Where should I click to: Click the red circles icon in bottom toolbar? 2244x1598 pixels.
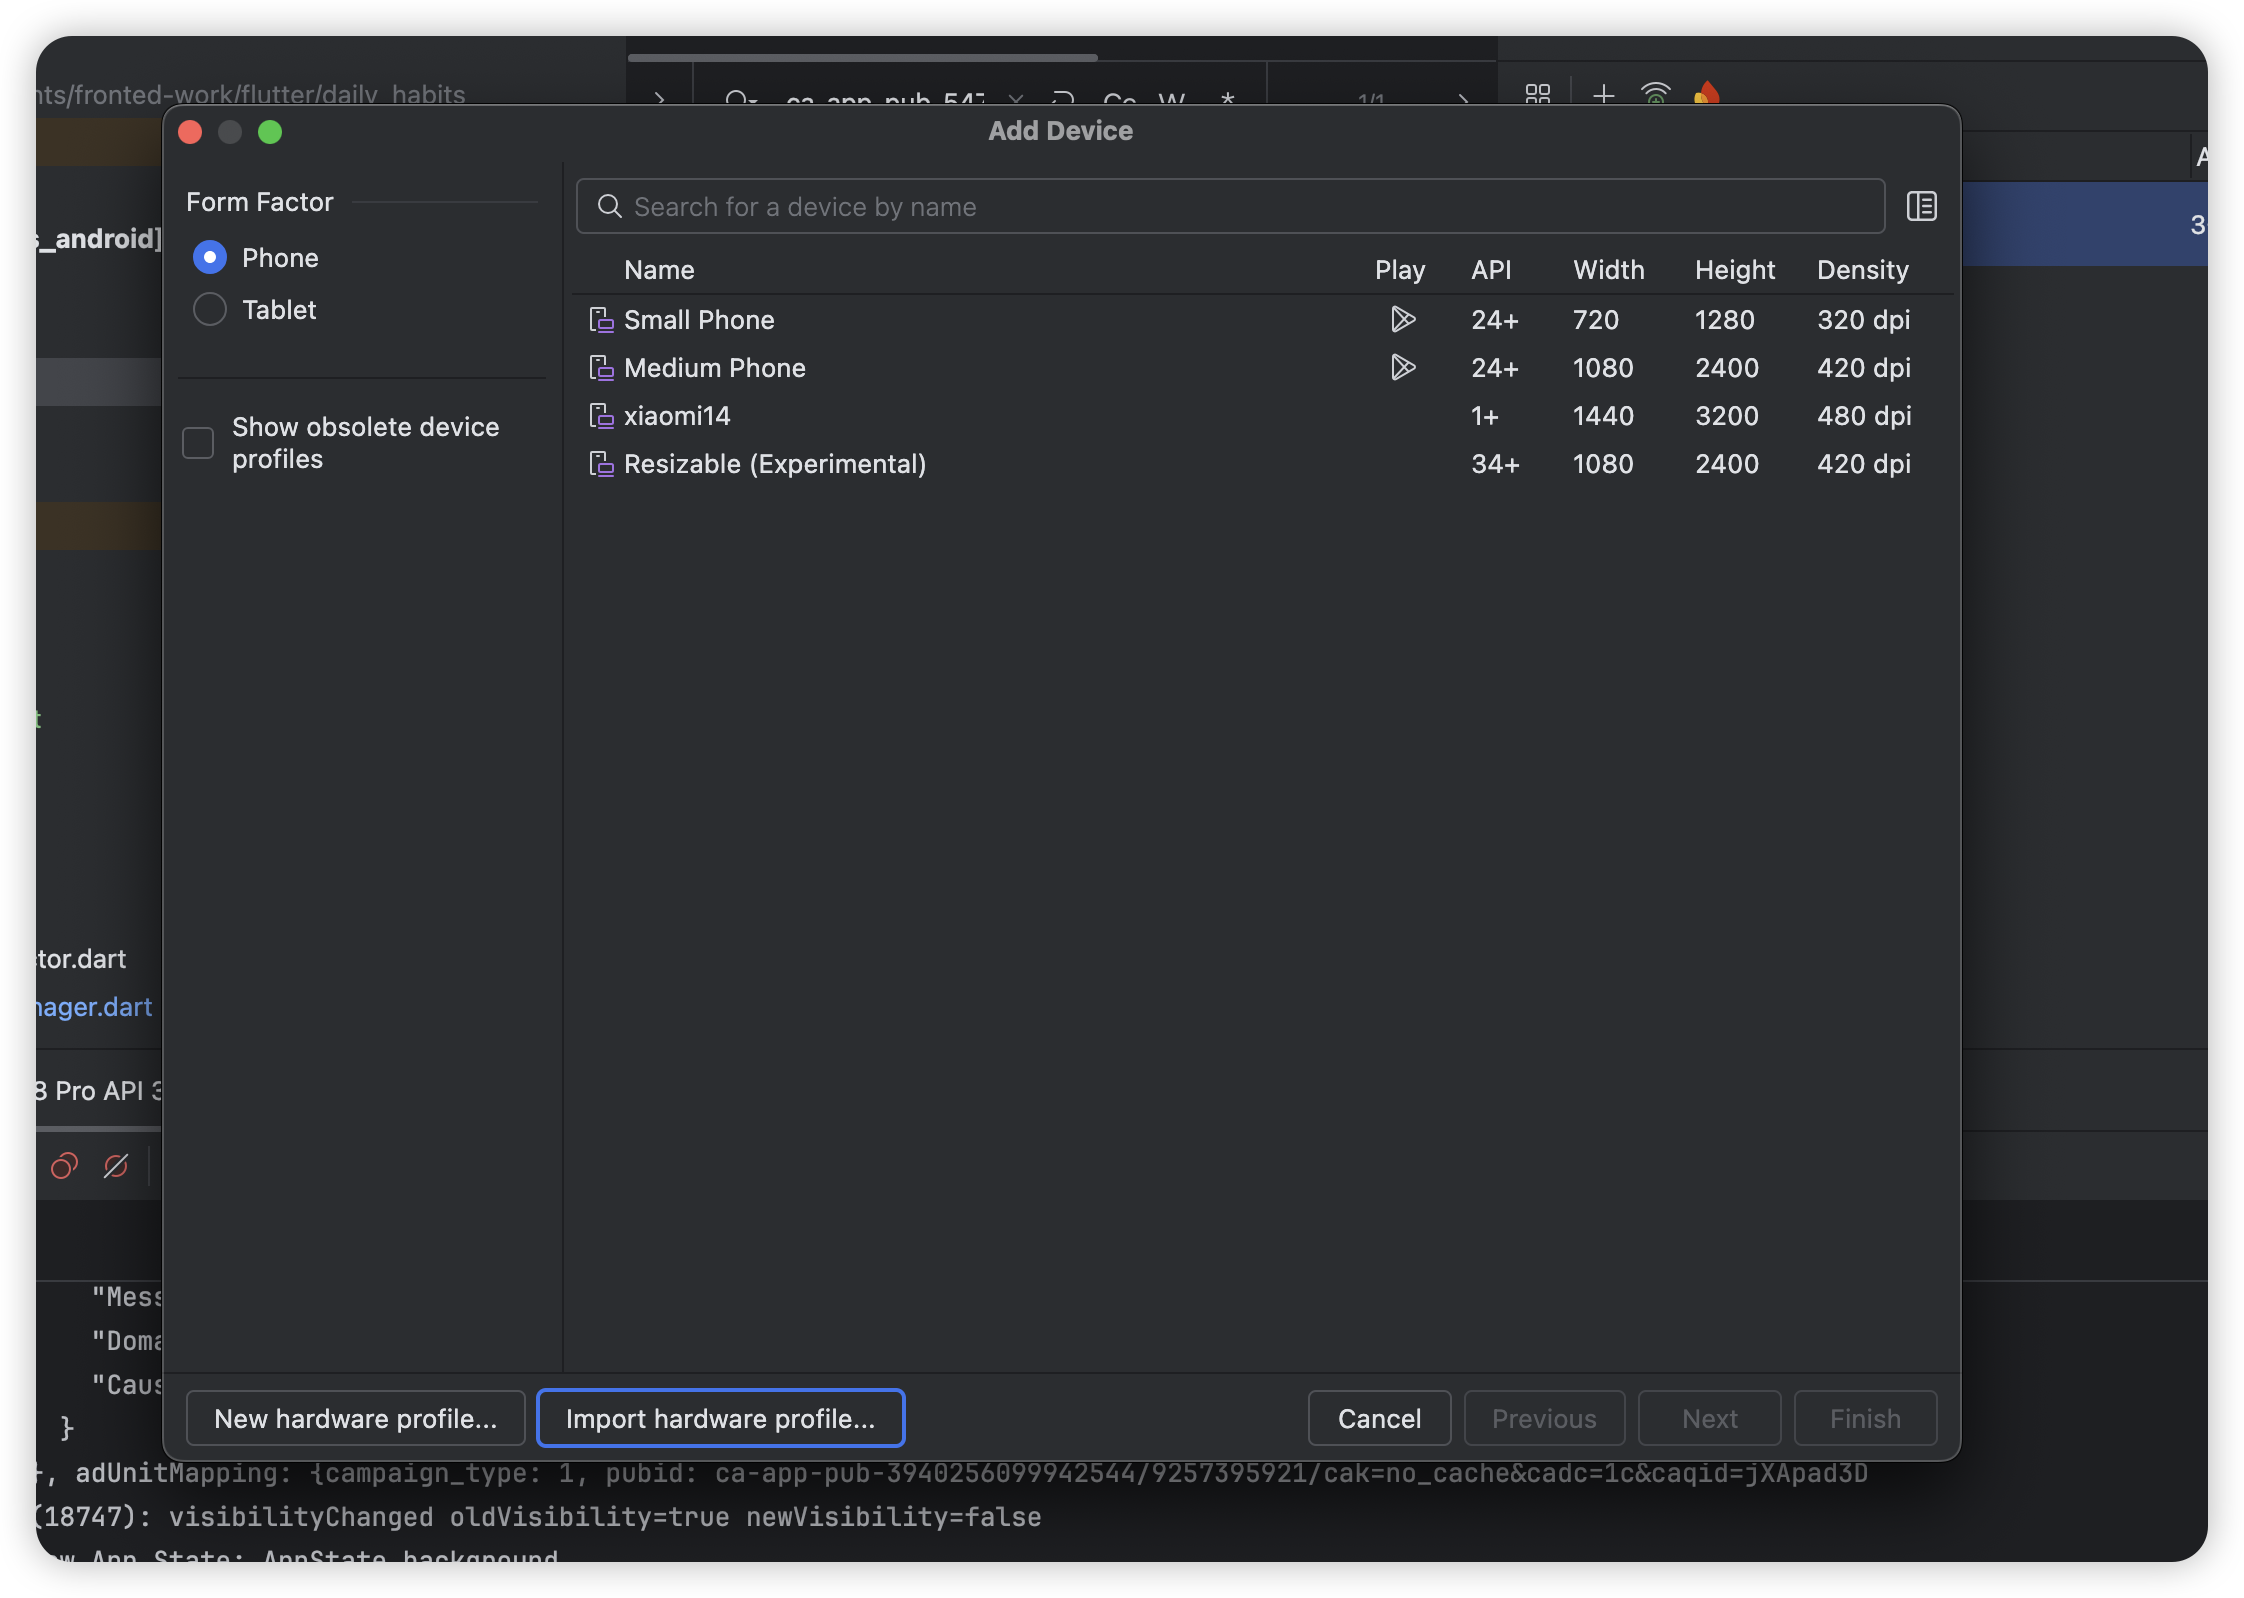click(x=64, y=1166)
